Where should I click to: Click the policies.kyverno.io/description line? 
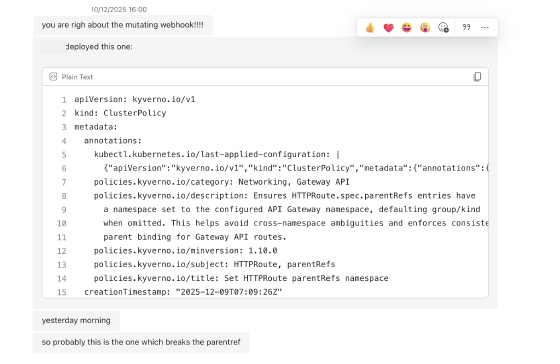click(285, 196)
